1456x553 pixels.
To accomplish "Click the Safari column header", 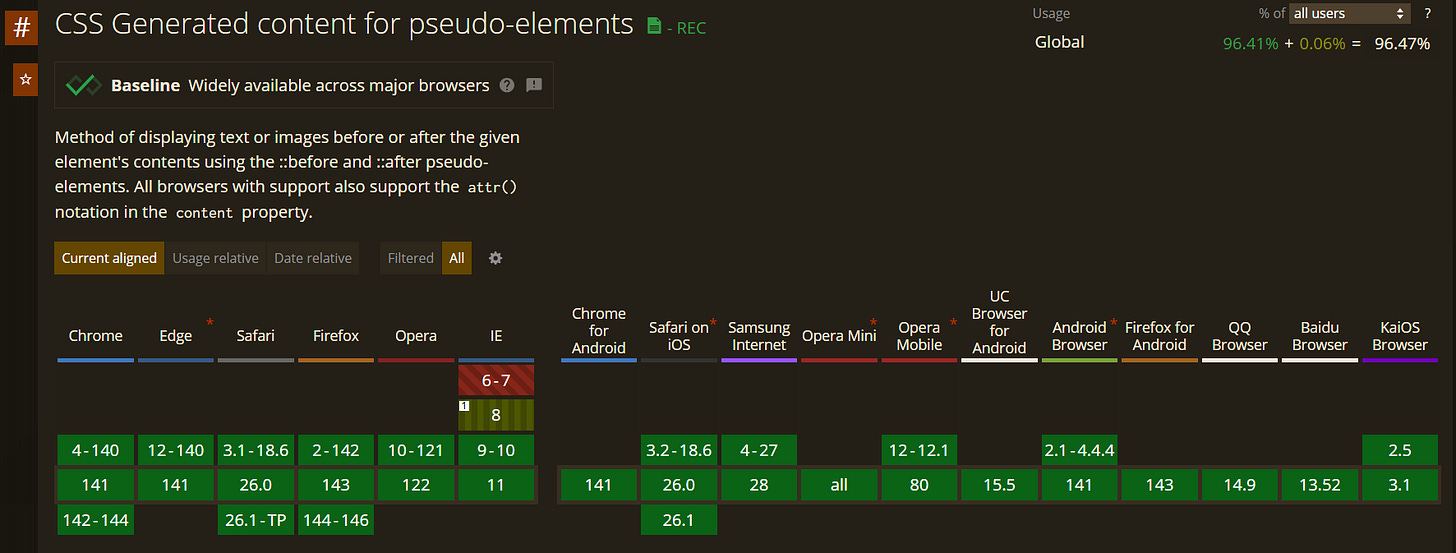I will [x=256, y=336].
